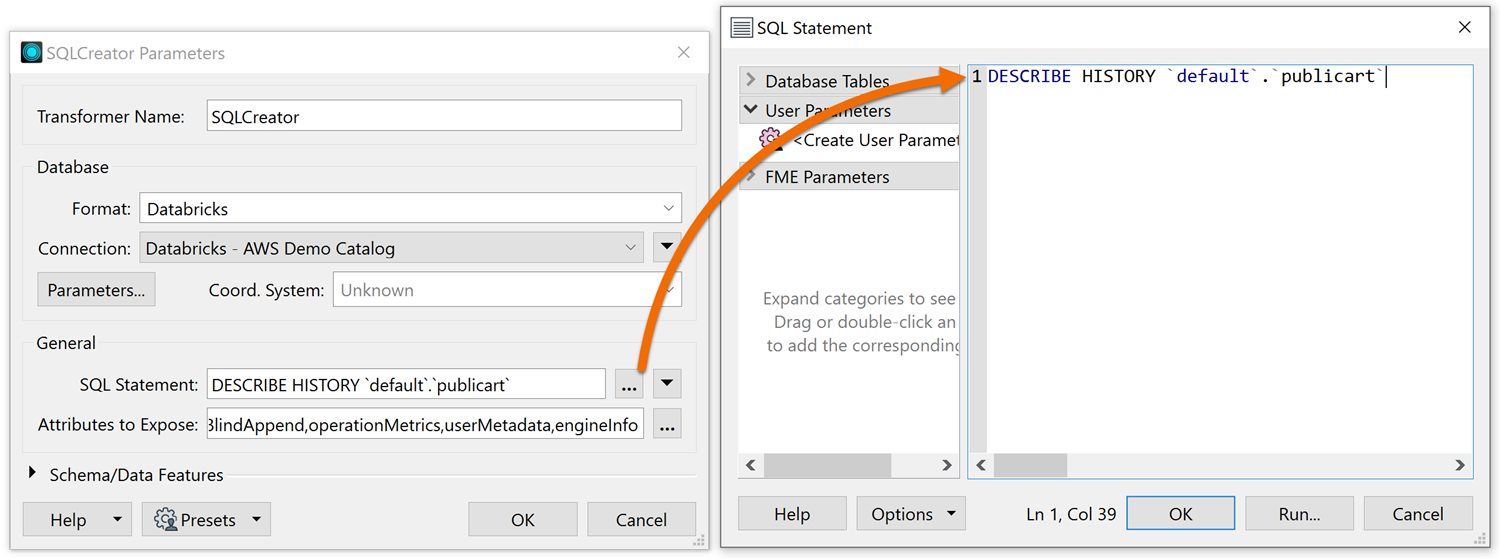Click the ellipsis button beside SQL Statement
1500x559 pixels.
(628, 385)
